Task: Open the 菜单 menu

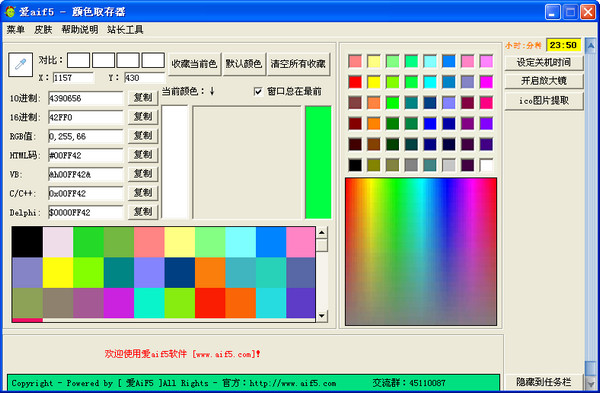Action: (x=16, y=30)
